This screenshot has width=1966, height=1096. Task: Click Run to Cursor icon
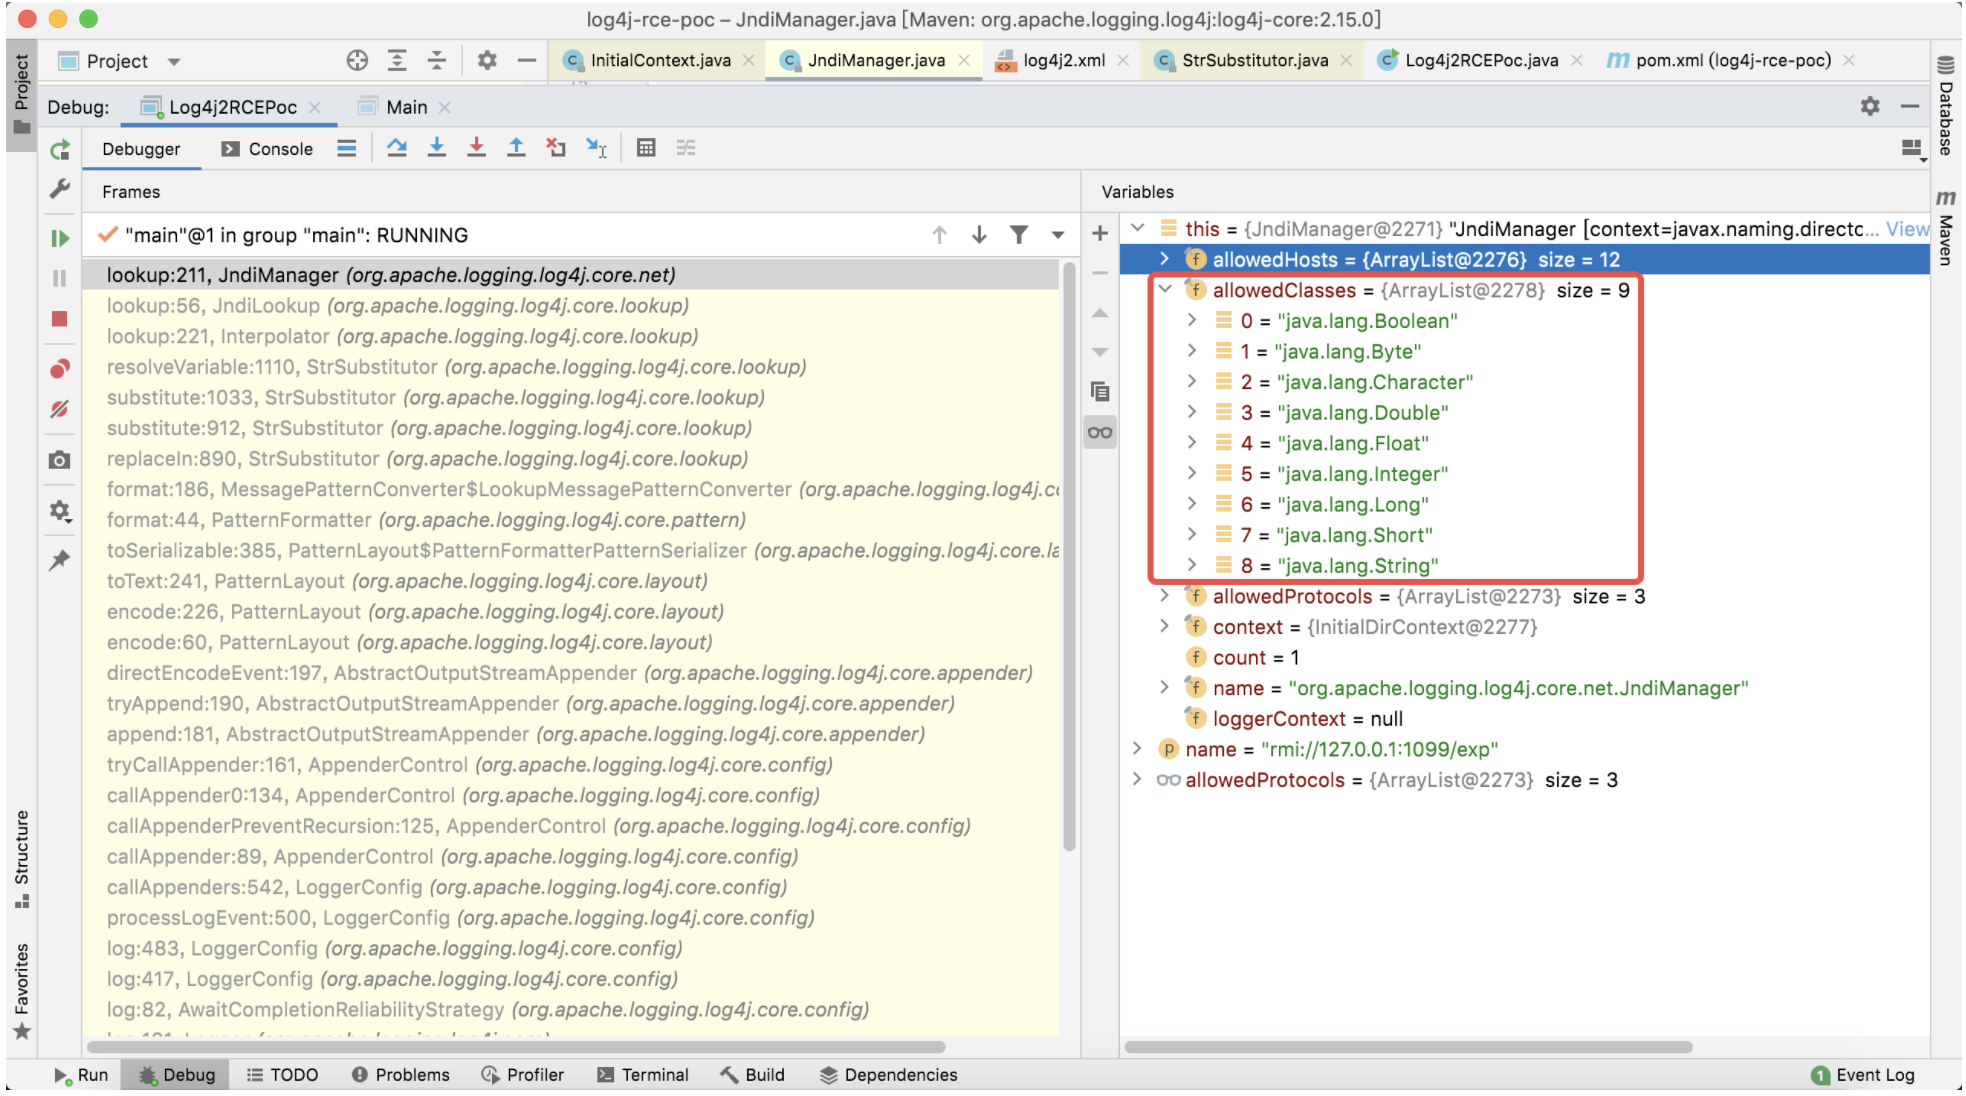coord(596,148)
